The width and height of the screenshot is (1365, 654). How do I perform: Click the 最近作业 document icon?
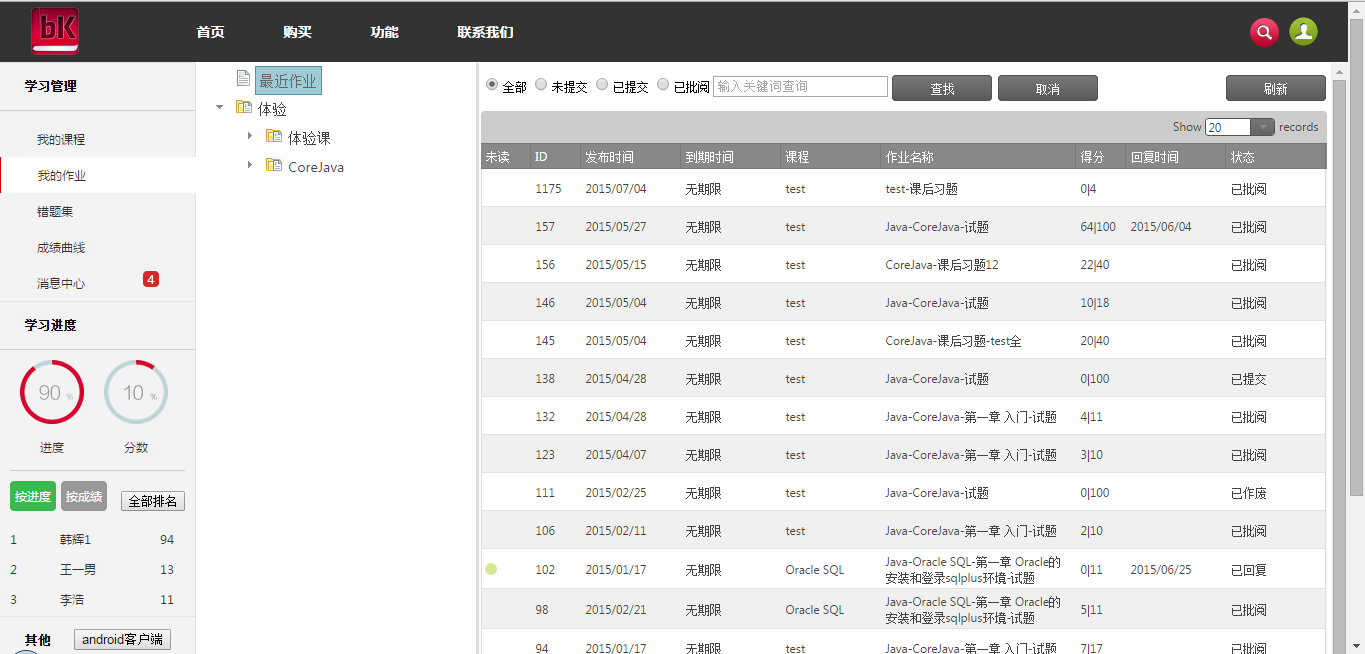243,79
